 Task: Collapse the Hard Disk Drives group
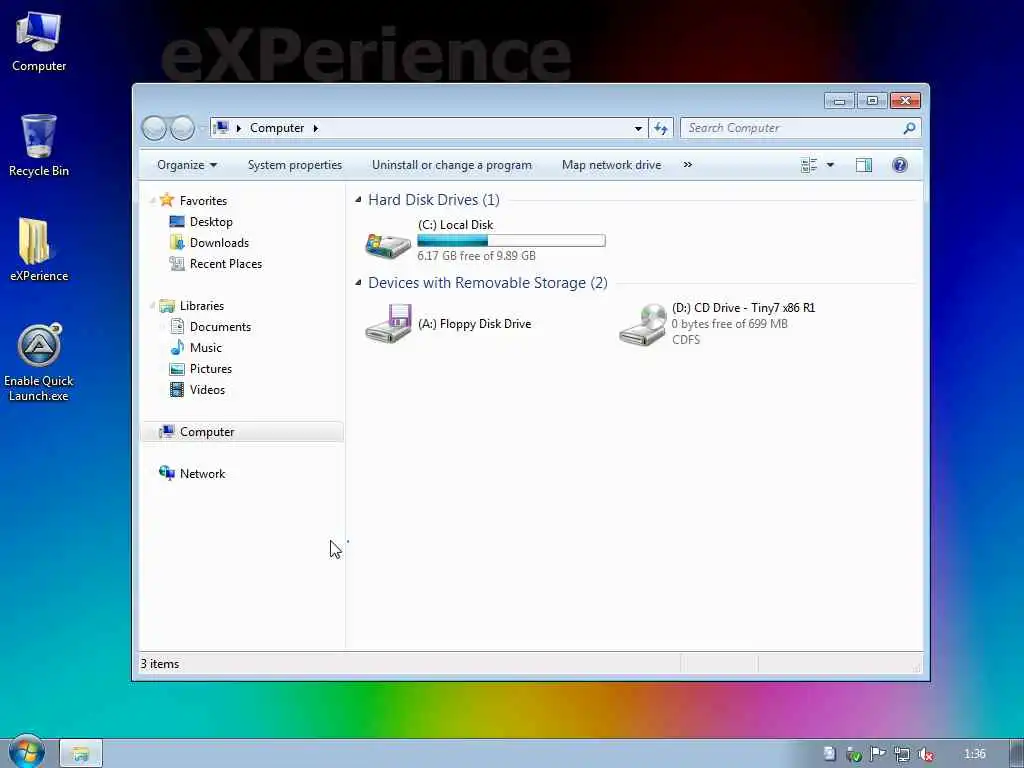point(358,200)
